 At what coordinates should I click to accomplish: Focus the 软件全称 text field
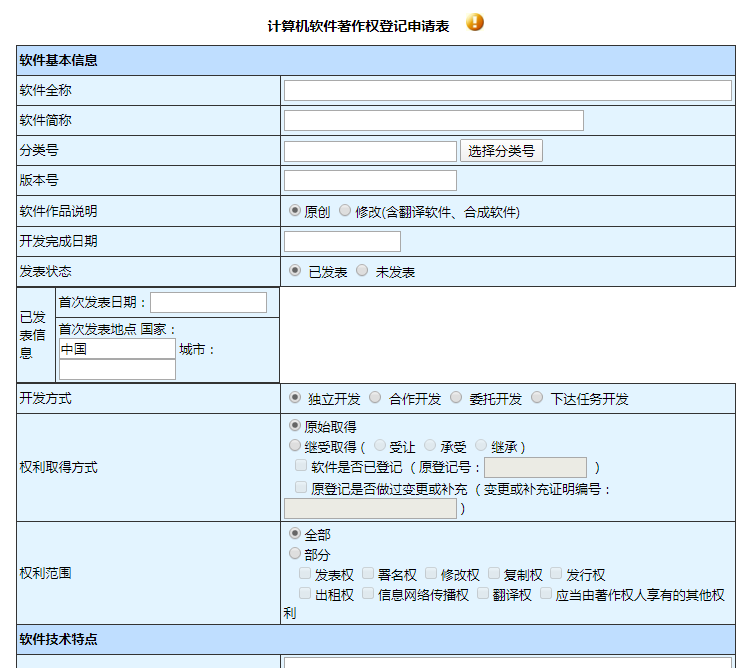pyautogui.click(x=508, y=90)
